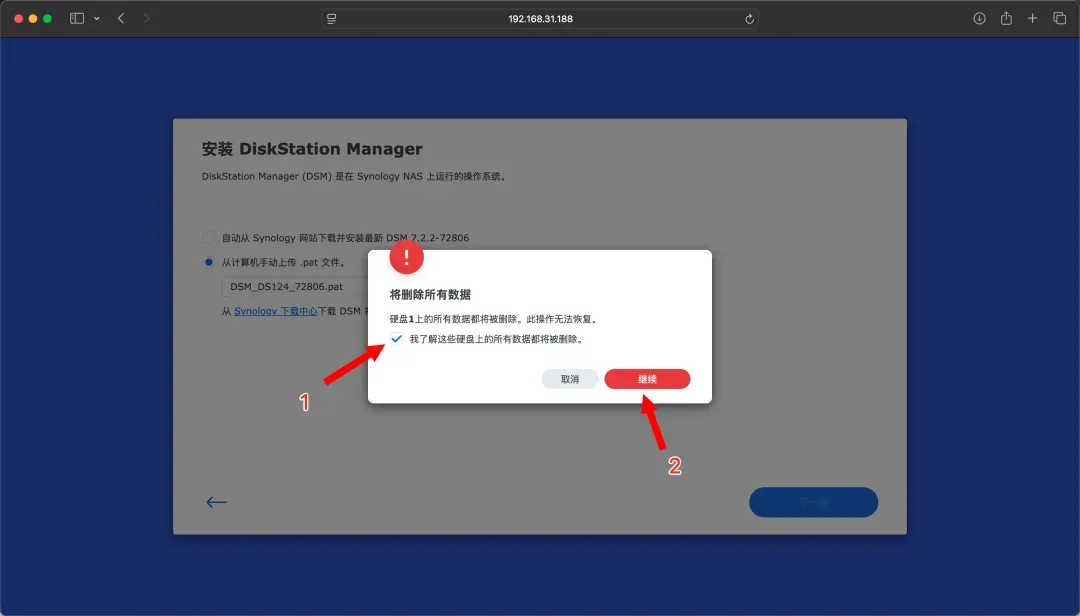Select the automatic DSM download radio option
This screenshot has height=616, width=1080.
(x=208, y=238)
